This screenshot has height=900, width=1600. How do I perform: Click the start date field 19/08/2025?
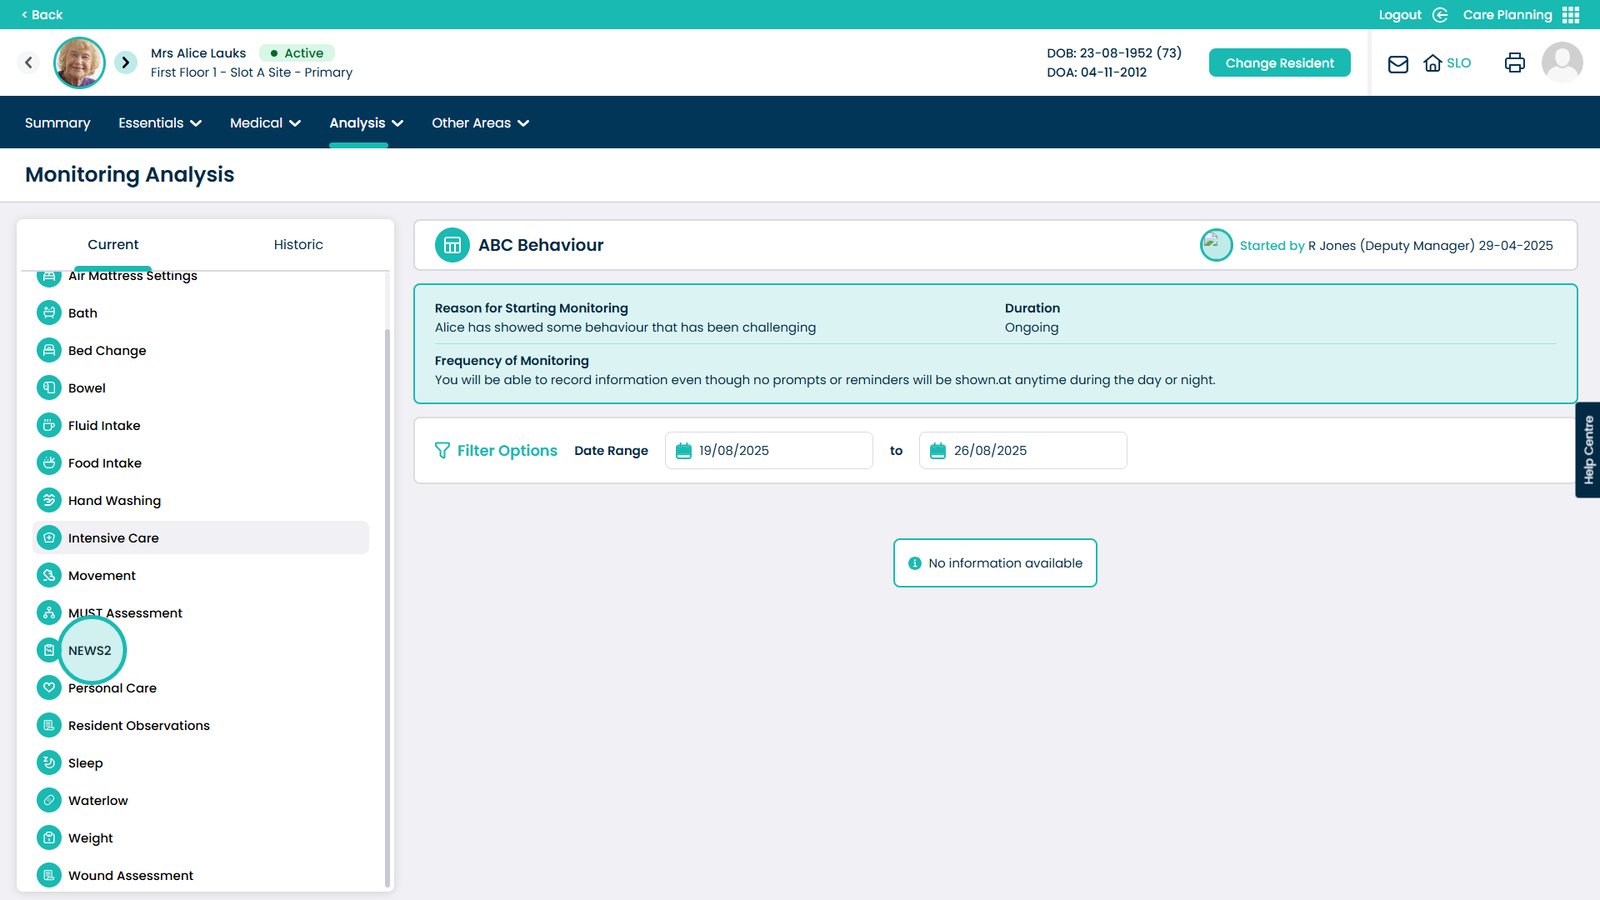pos(768,451)
